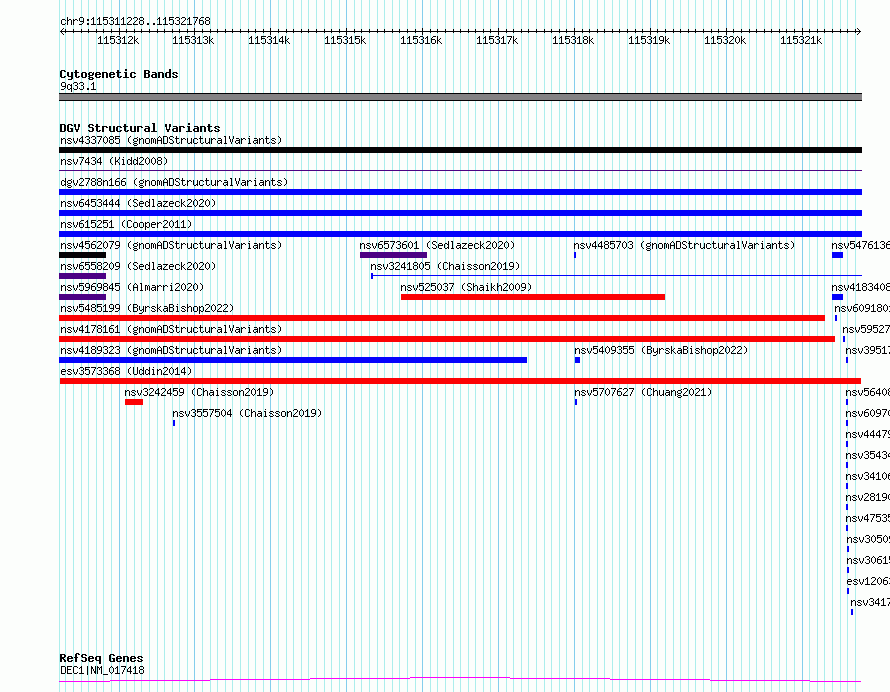Click chr9:115311228..115321768 coordinates text
The height and width of the screenshot is (692, 890).
coord(135,22)
